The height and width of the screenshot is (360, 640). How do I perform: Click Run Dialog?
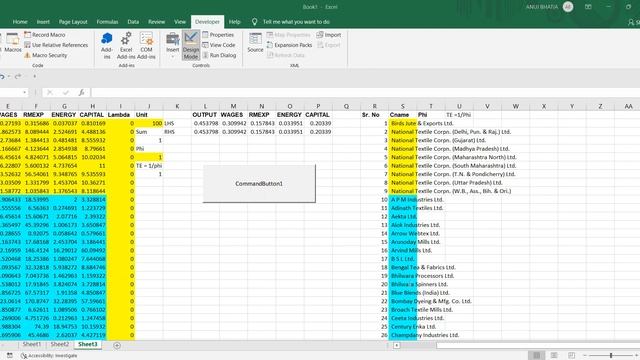tap(219, 55)
